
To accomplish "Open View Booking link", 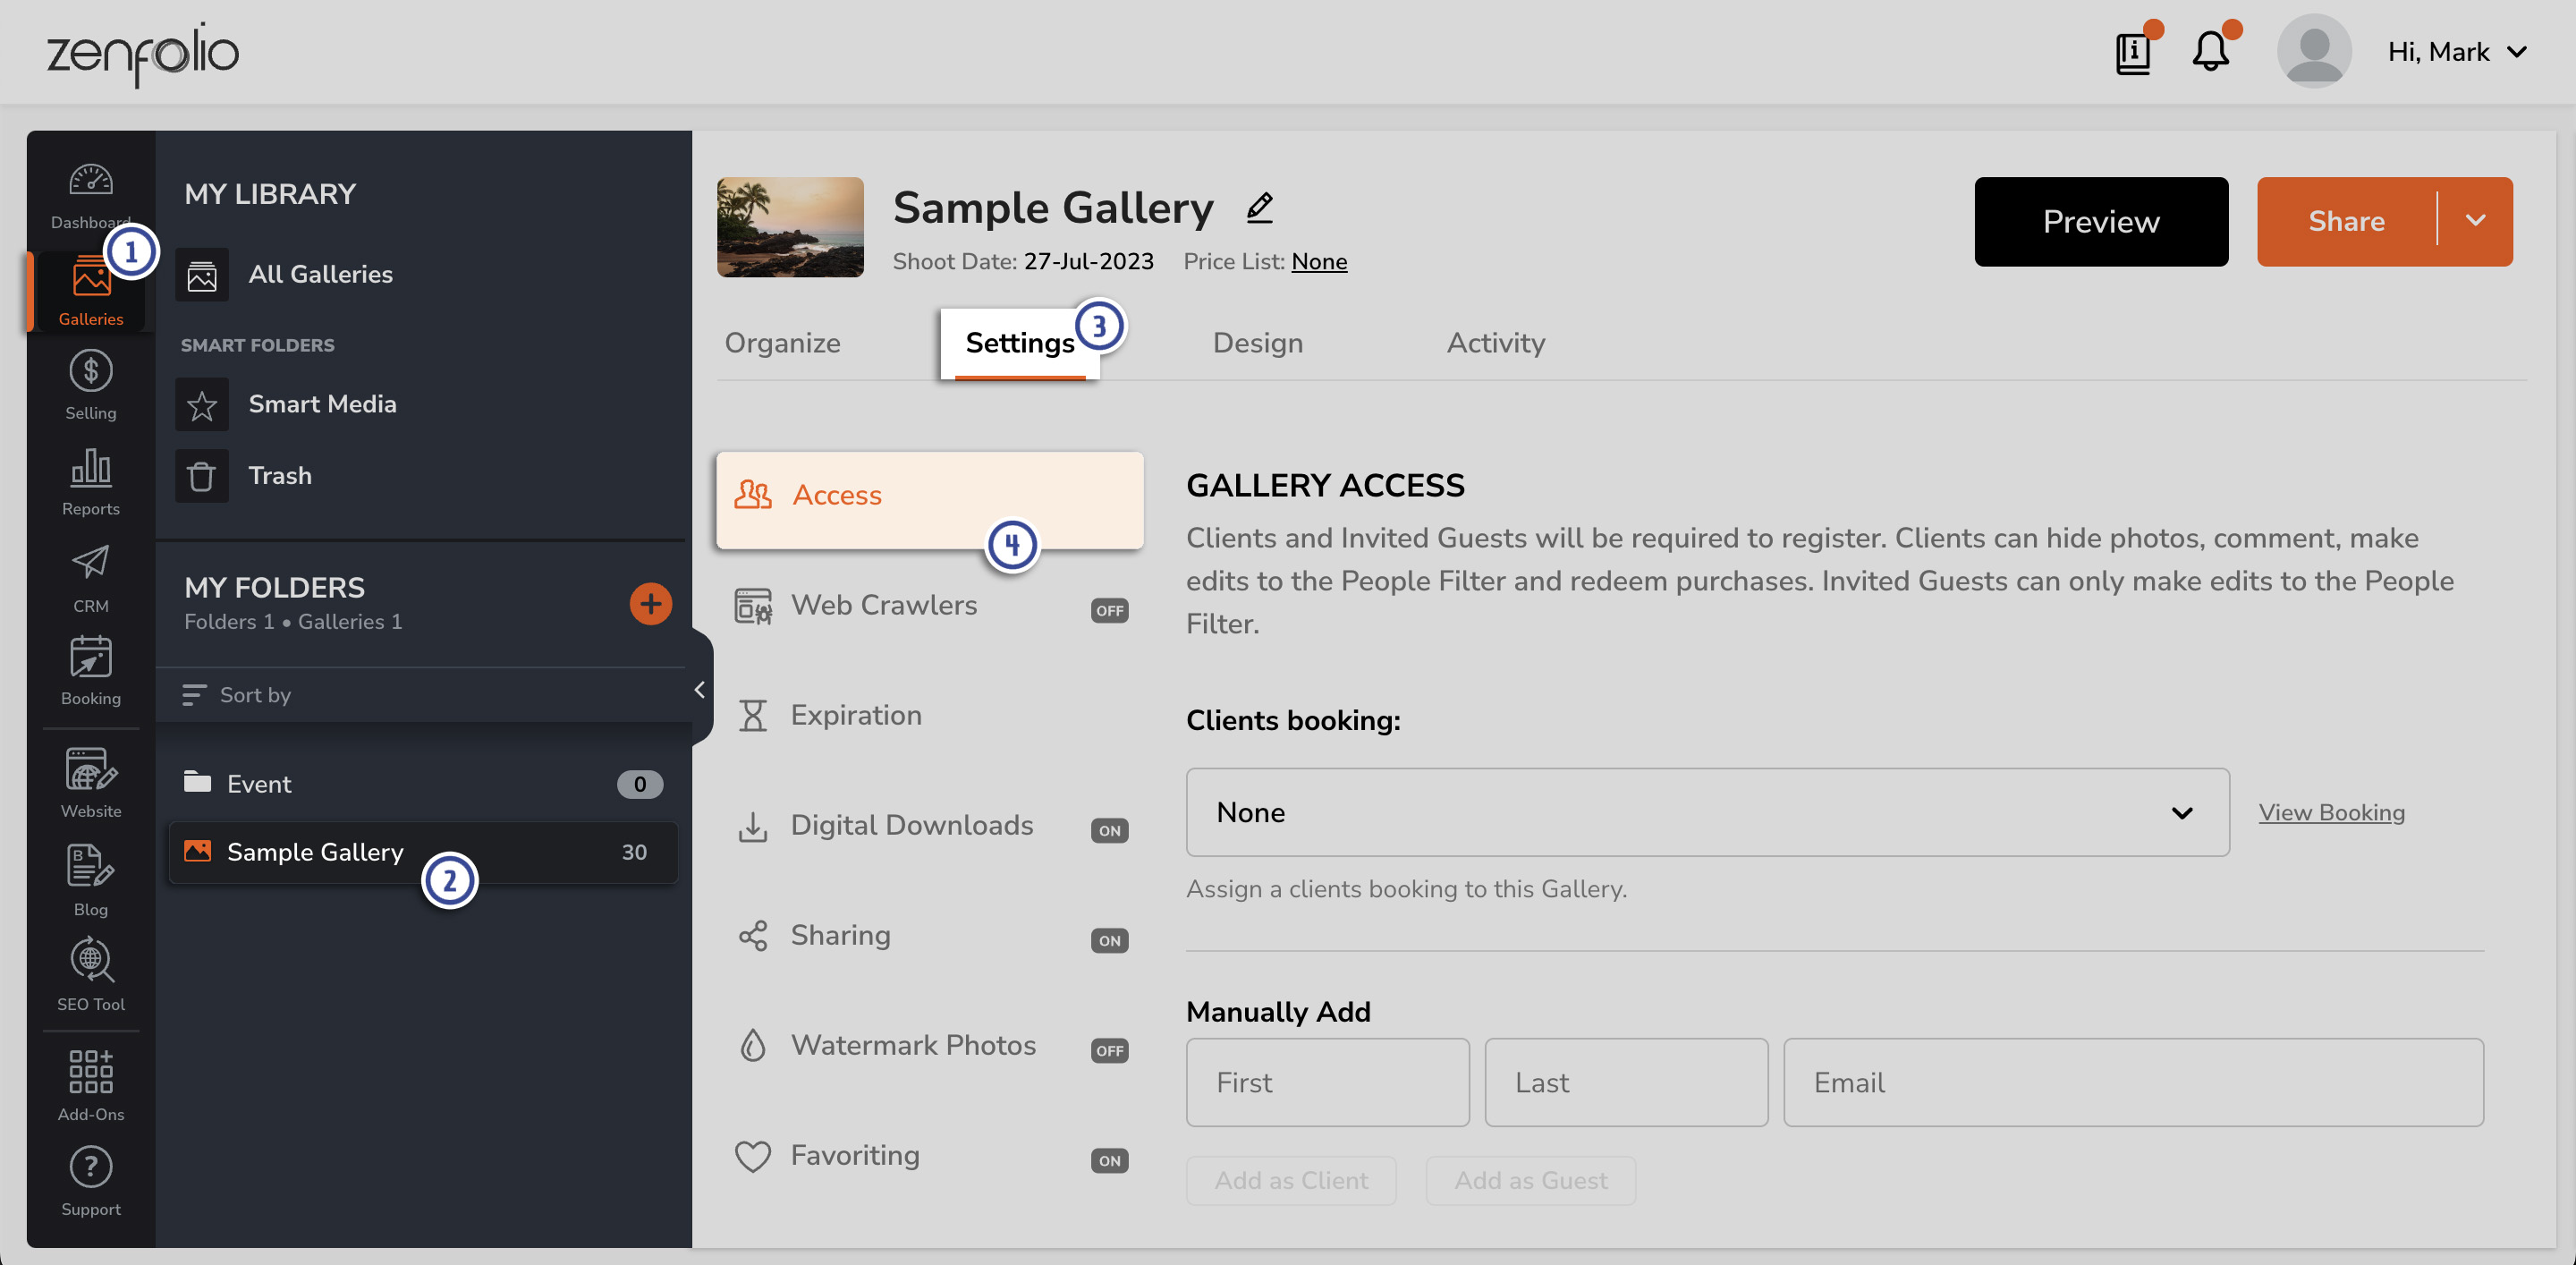I will click(2331, 812).
